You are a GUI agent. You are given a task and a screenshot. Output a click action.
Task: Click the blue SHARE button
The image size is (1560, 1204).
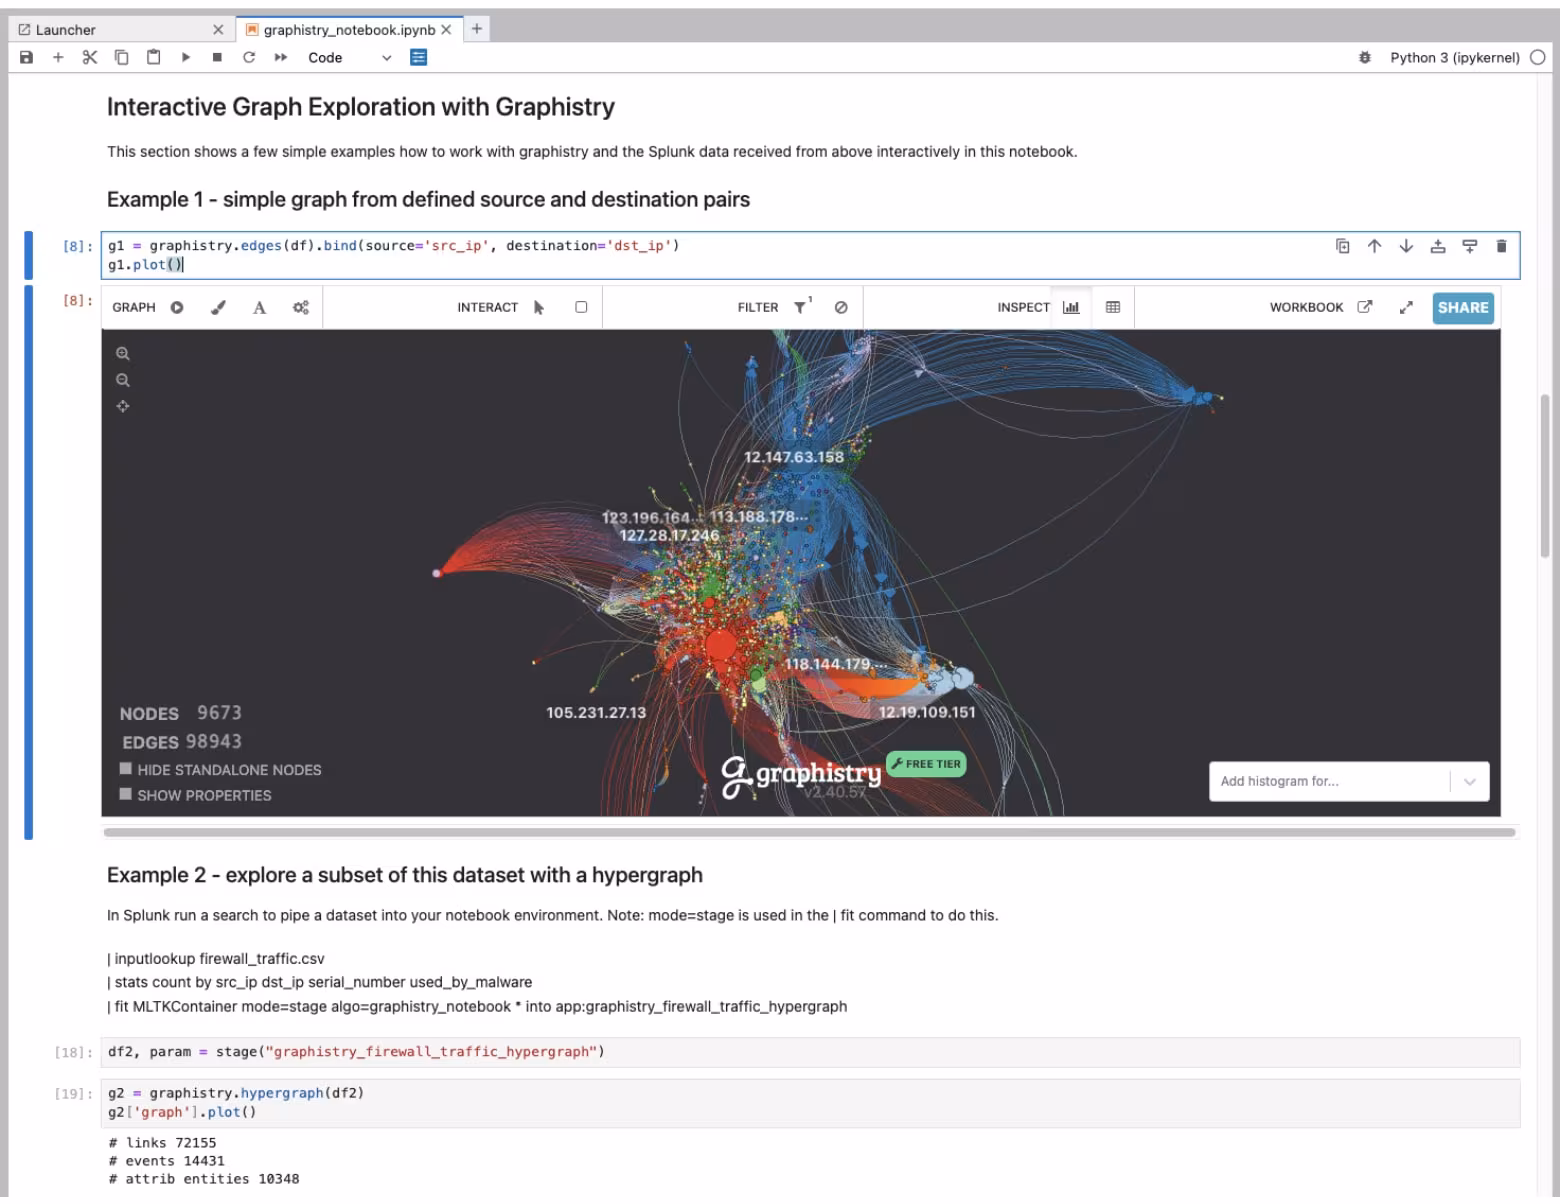coord(1462,308)
